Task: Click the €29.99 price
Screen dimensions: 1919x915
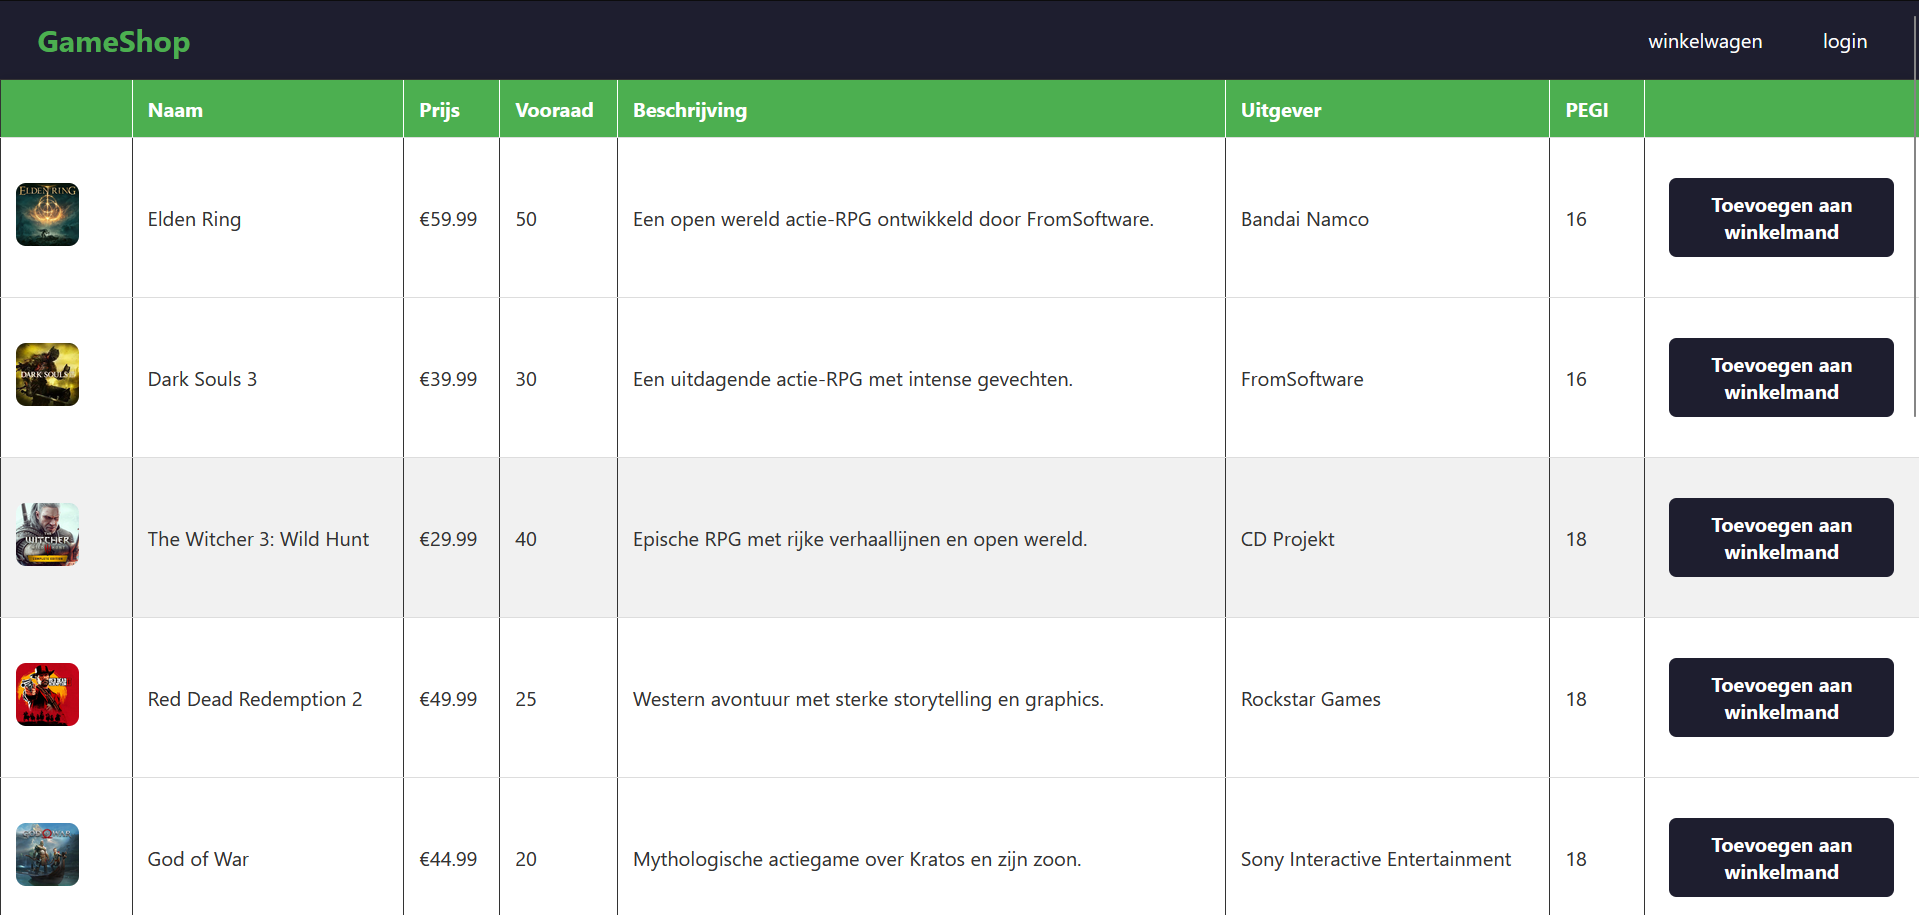Action: pos(448,539)
